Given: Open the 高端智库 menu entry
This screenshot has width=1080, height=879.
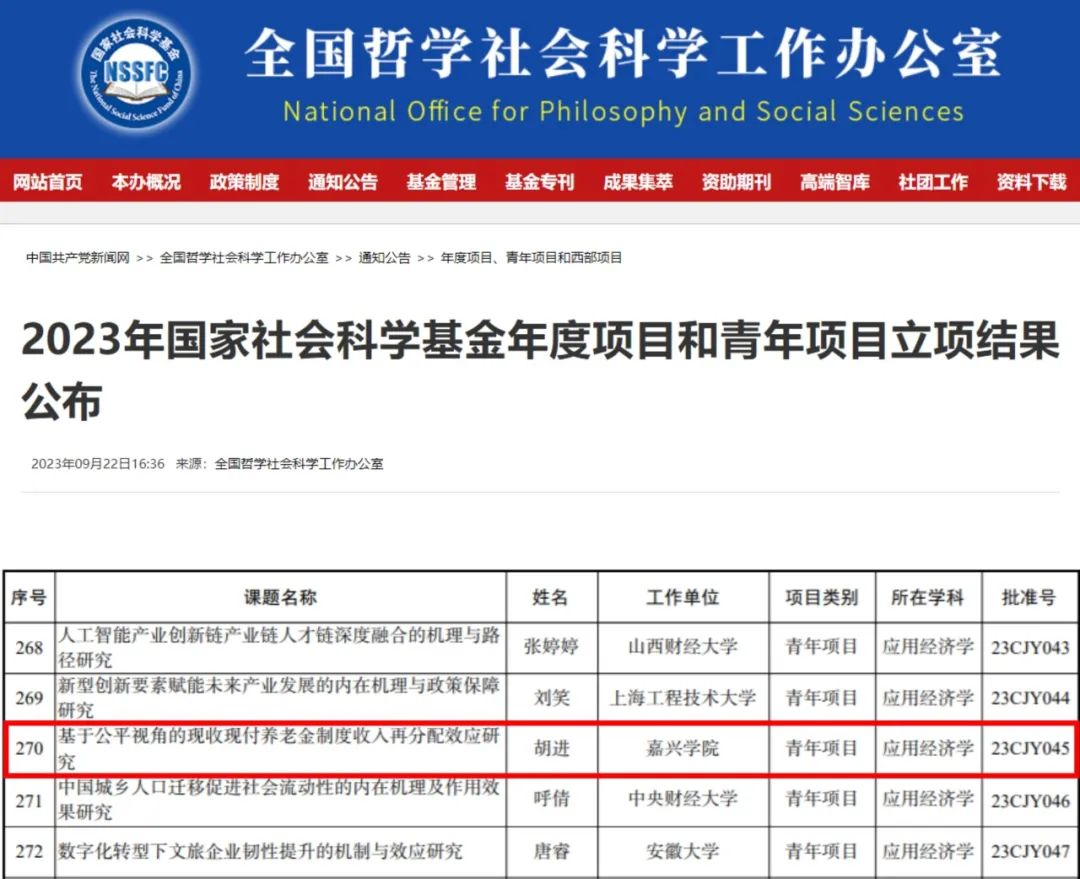Looking at the screenshot, I should (x=835, y=182).
